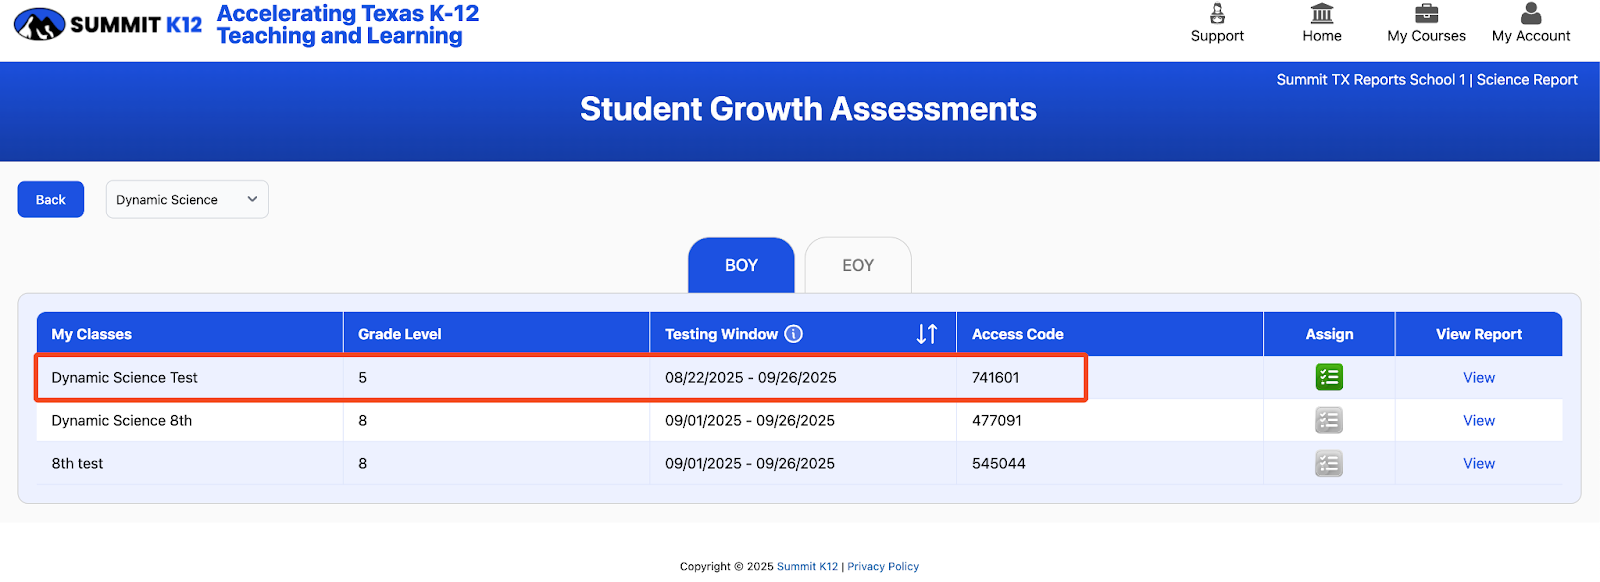Click the green Assign icon for Dynamic Science Test
The image size is (1600, 582).
1329,377
